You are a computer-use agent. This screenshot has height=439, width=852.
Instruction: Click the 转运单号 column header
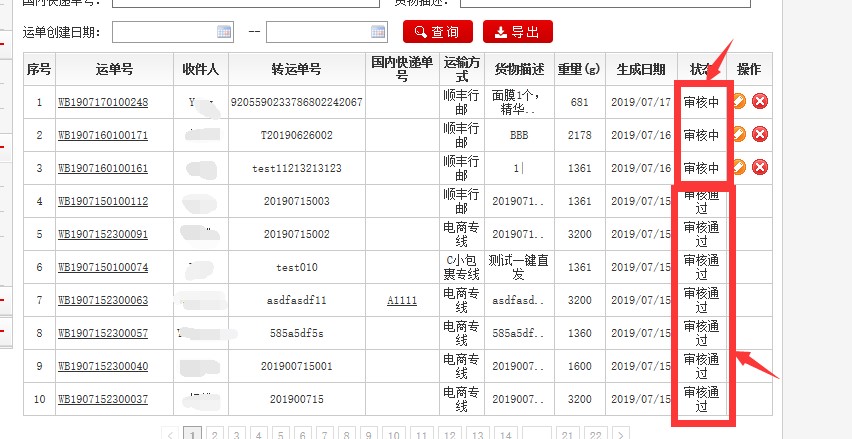coord(296,69)
